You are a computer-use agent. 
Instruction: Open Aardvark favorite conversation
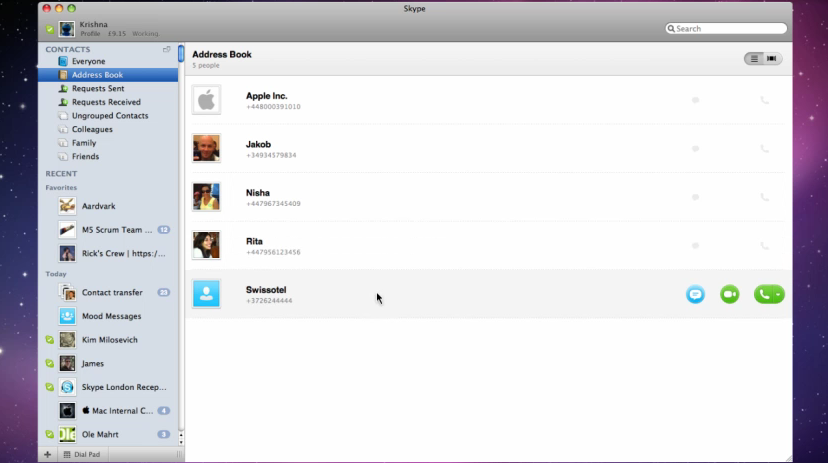[x=108, y=206]
